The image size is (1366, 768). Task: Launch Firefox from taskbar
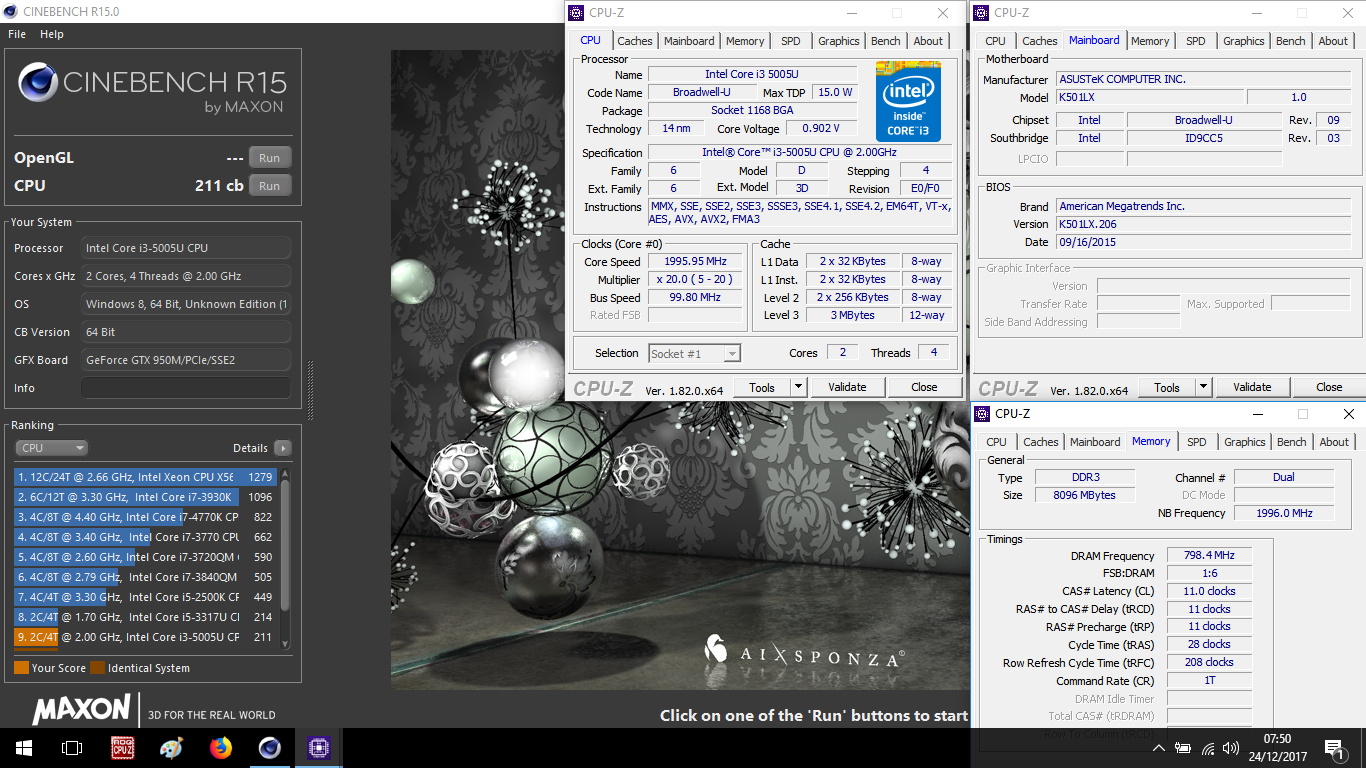pyautogui.click(x=221, y=747)
